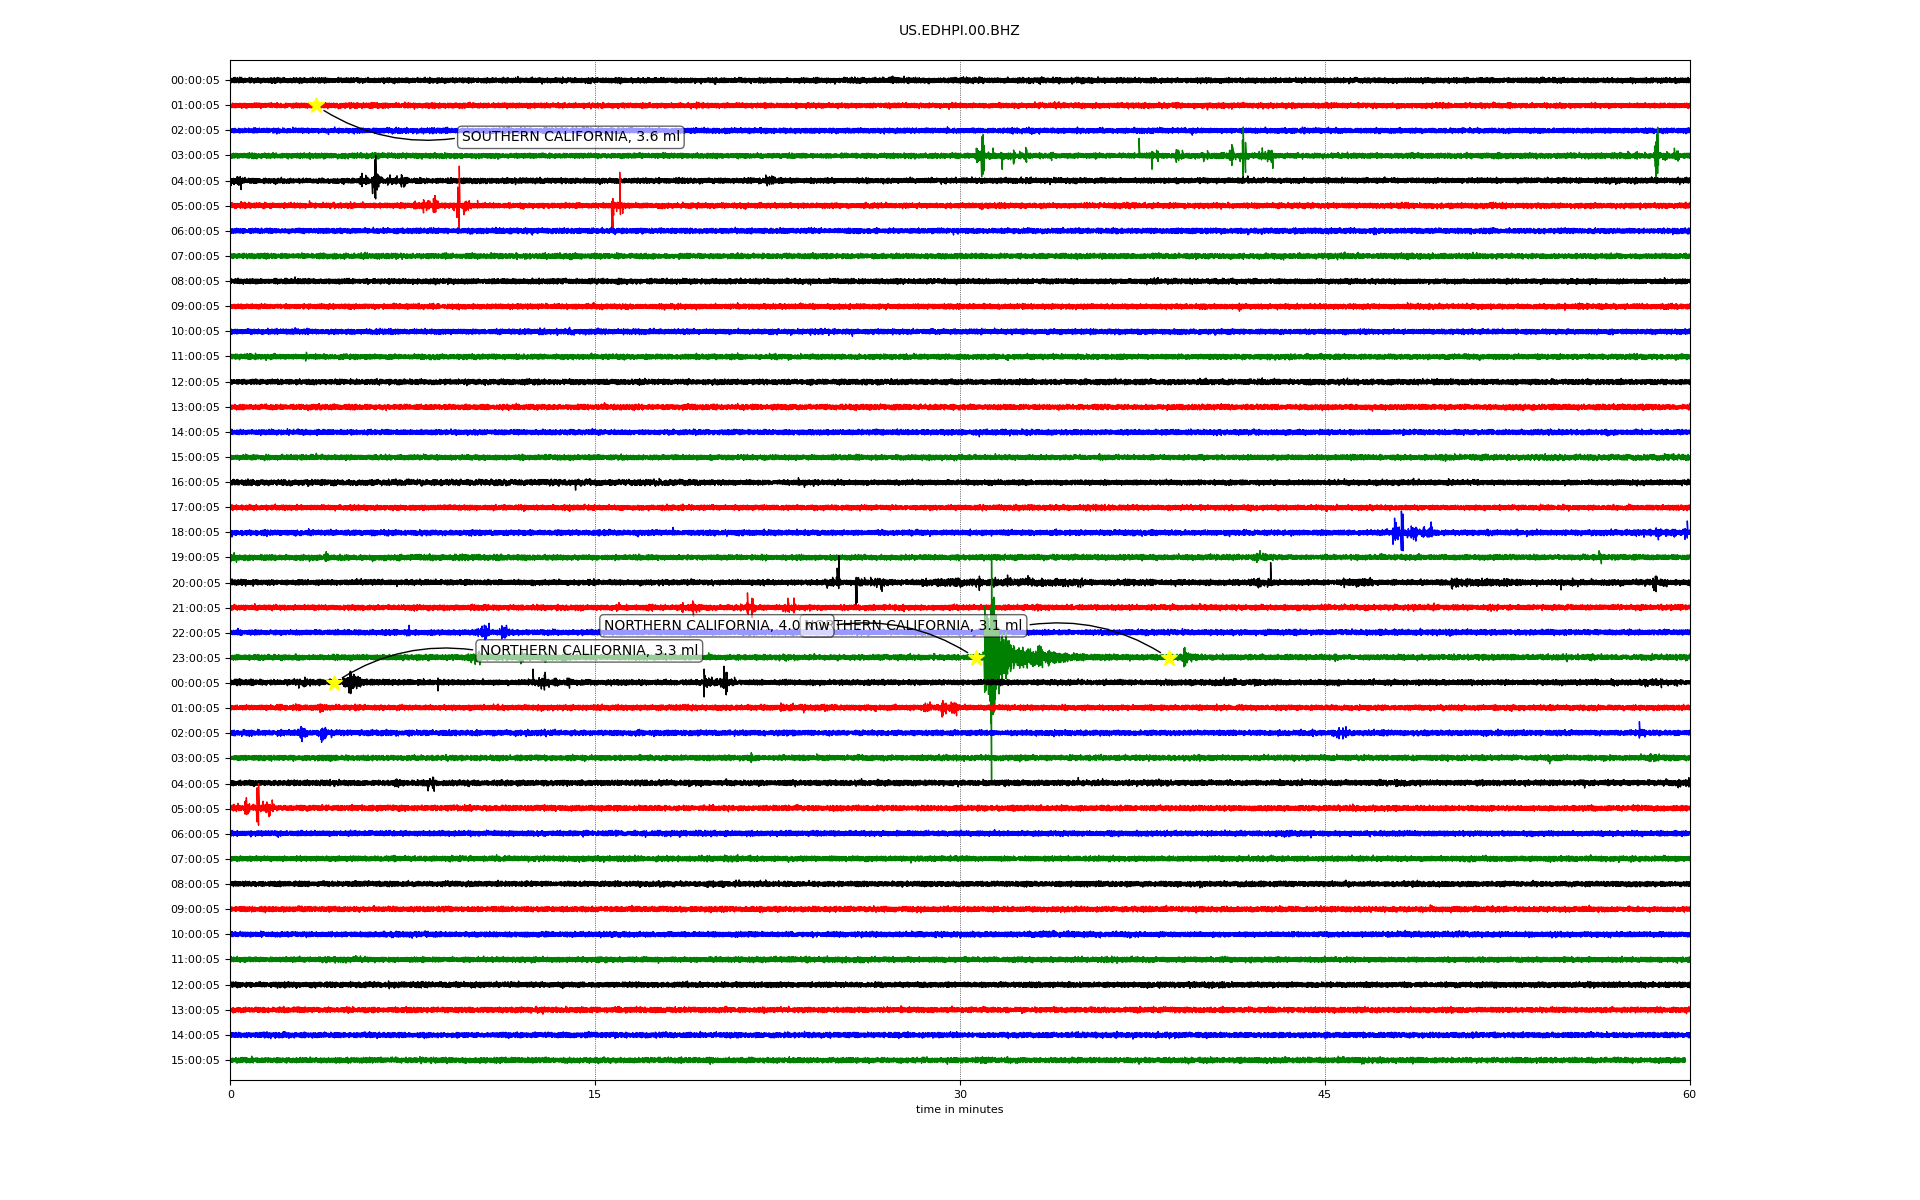Click the US.EDHPI.00.BHZ plot title
1920x1200 pixels.
pyautogui.click(x=958, y=31)
